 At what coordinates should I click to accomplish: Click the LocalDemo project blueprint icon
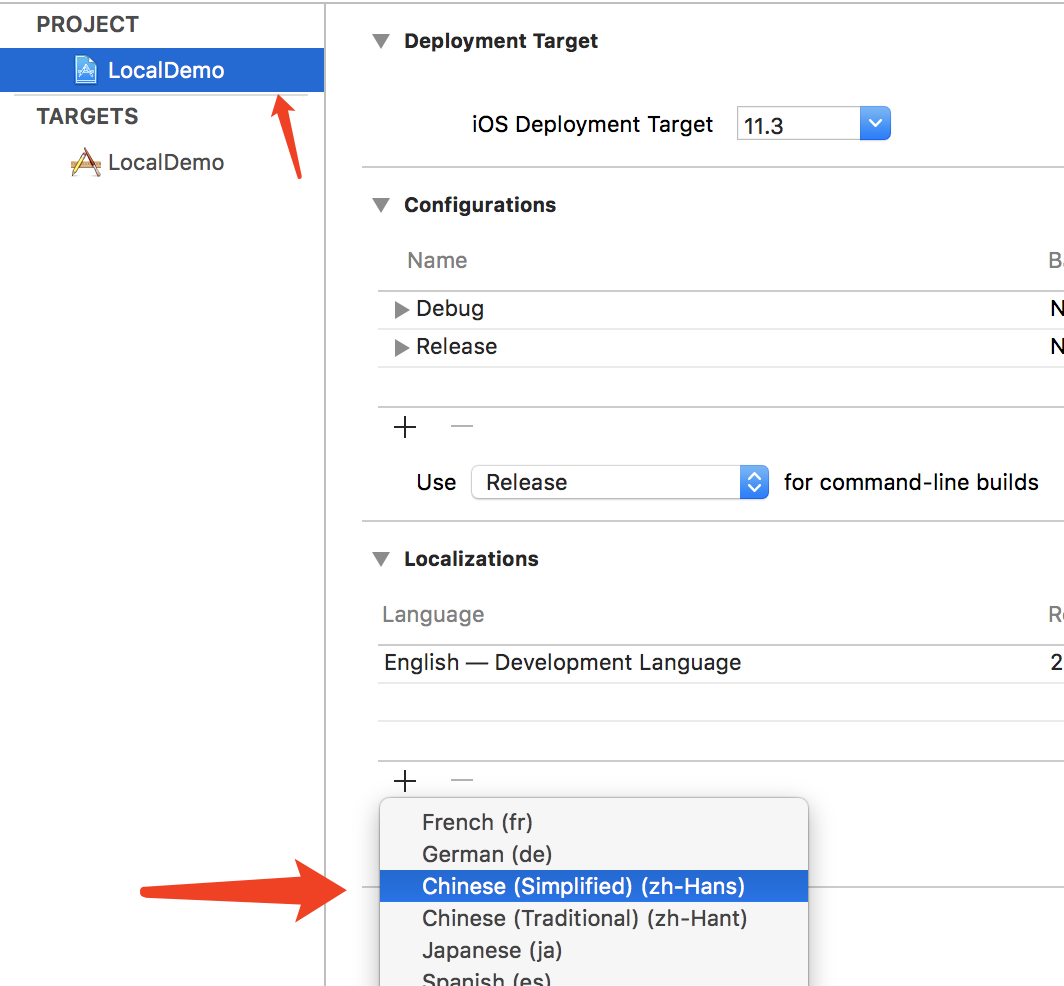coord(86,70)
